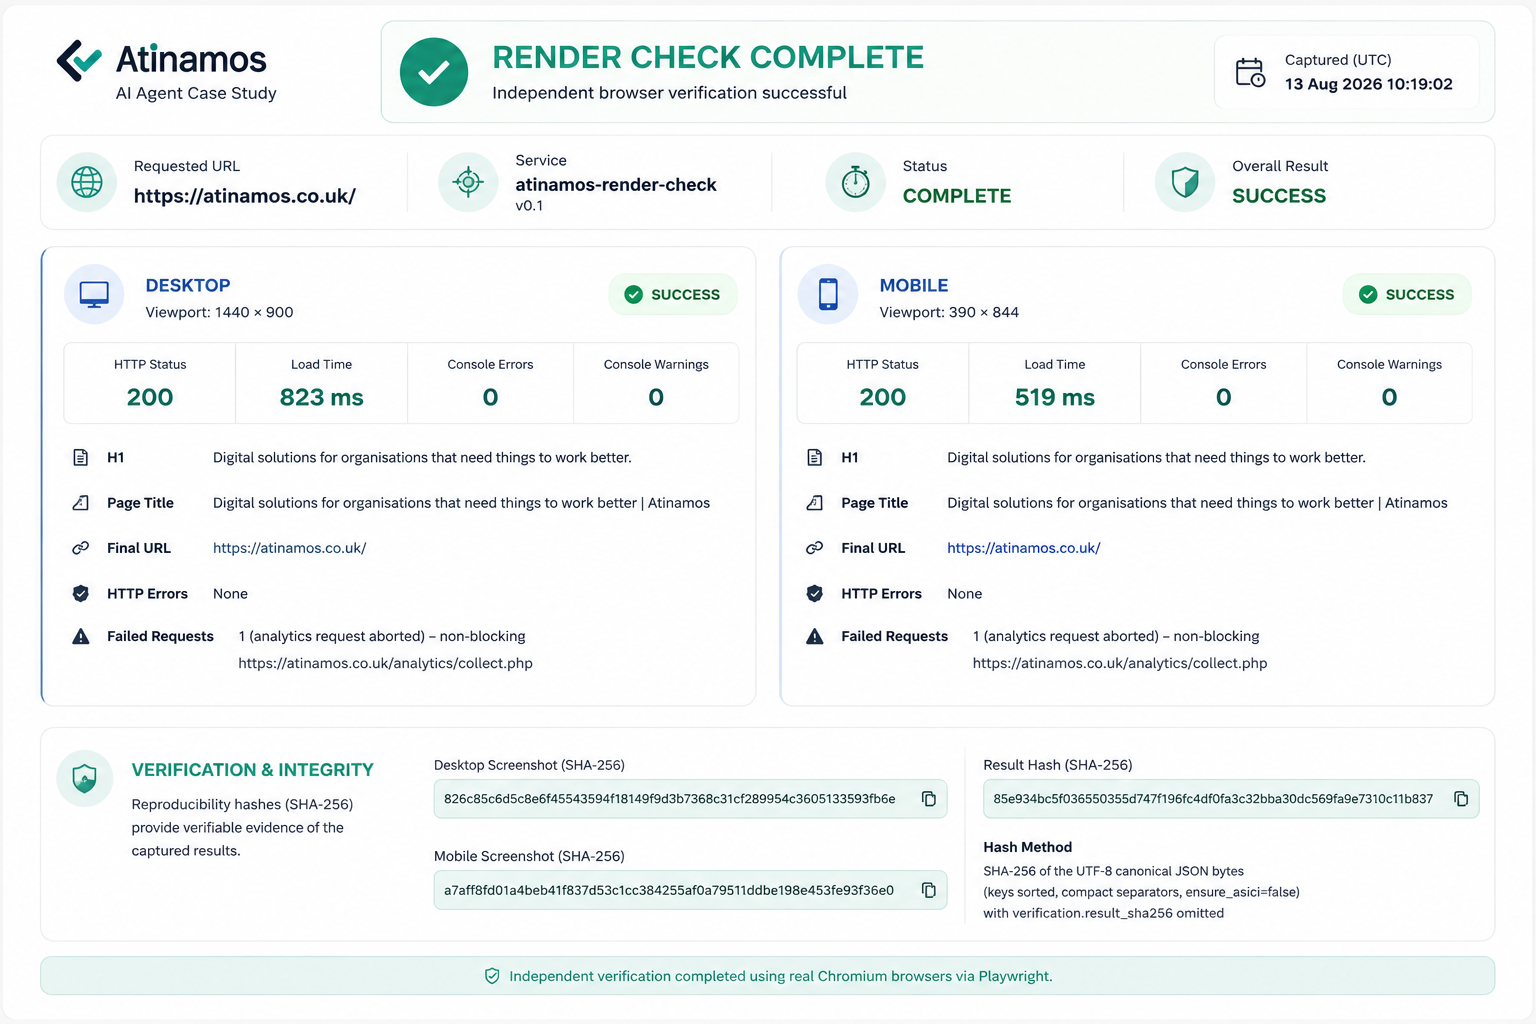The width and height of the screenshot is (1536, 1024).
Task: Click the VERIFICATION & INTEGRITY heading
Action: tap(252, 770)
